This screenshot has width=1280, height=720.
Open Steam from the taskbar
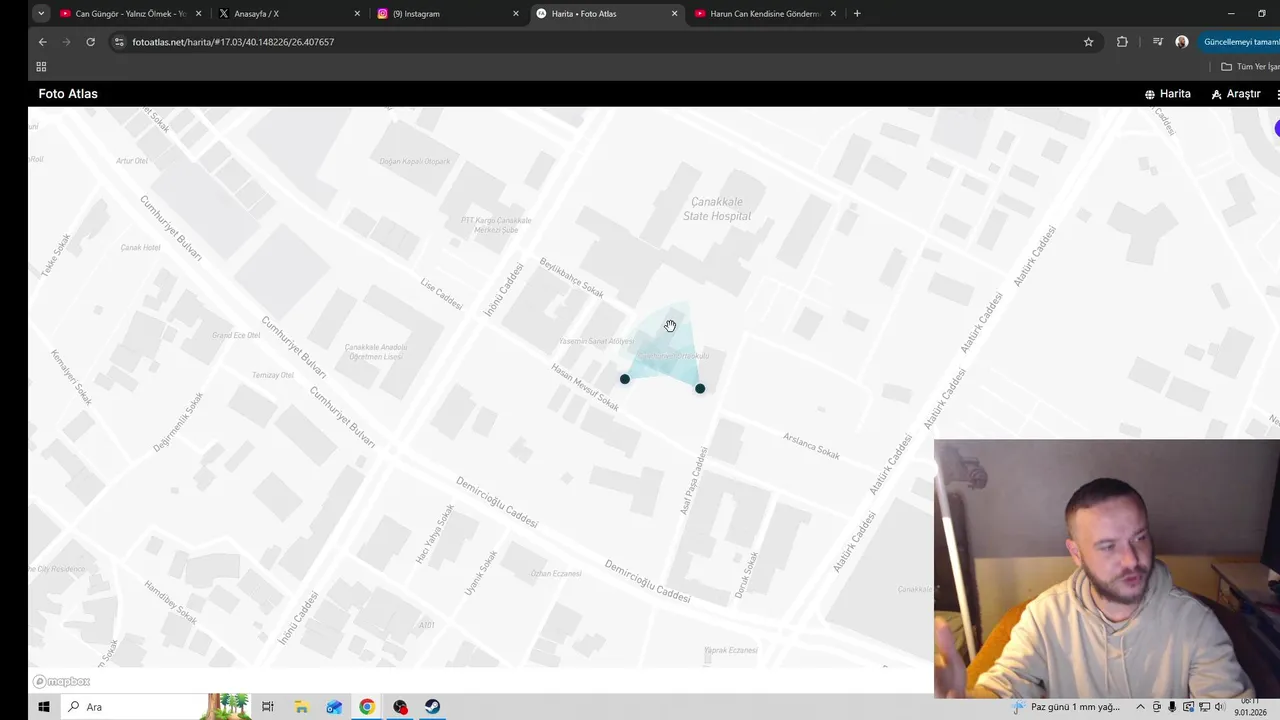point(432,707)
